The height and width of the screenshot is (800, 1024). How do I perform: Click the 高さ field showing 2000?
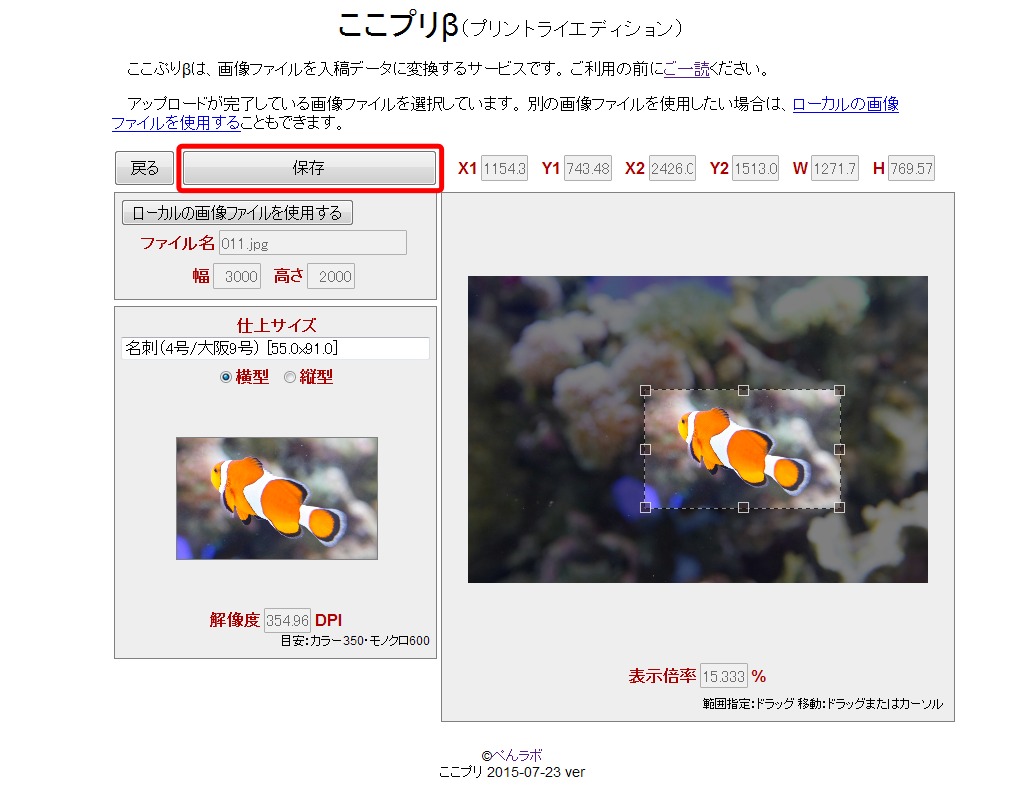coord(331,276)
